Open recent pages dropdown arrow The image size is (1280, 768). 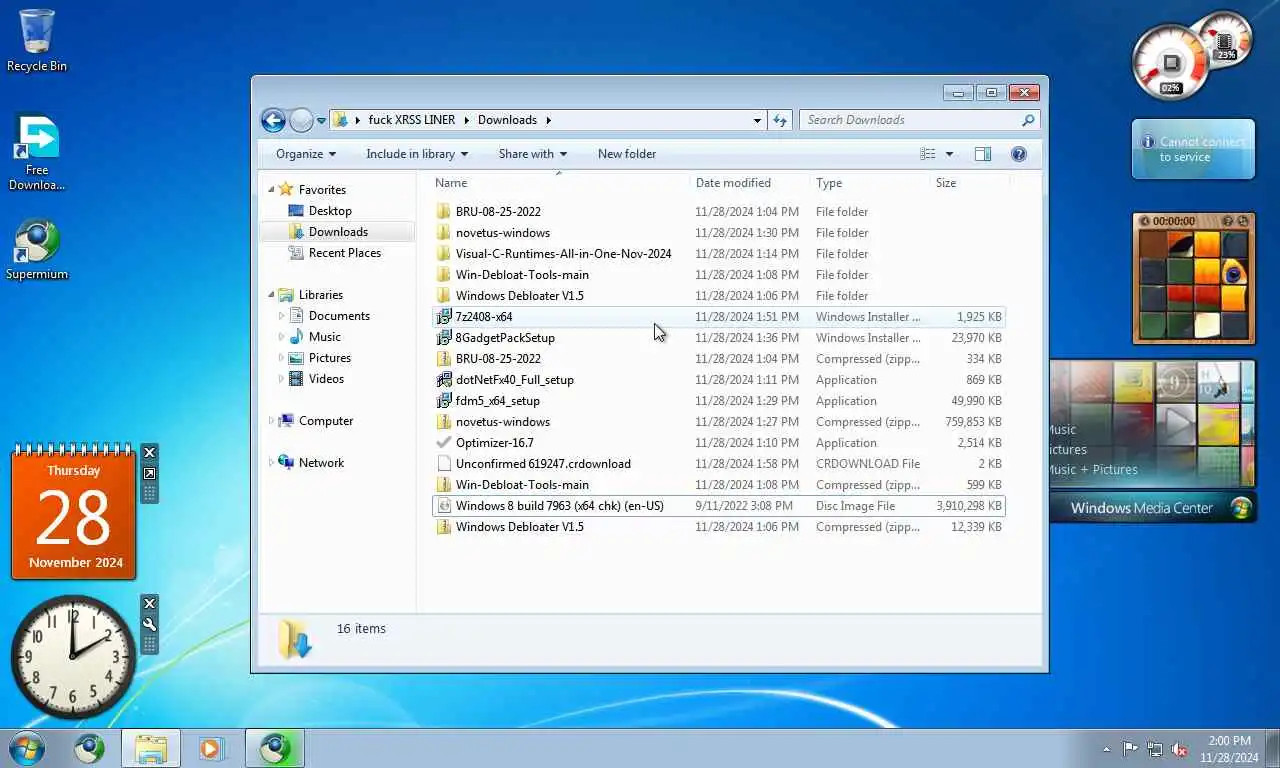pyautogui.click(x=321, y=121)
